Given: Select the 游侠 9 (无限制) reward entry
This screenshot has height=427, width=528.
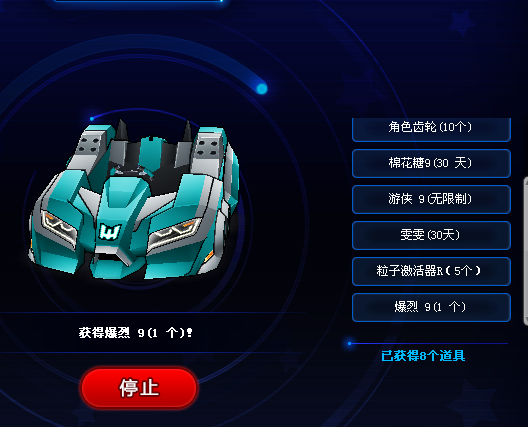Looking at the screenshot, I should 431,199.
